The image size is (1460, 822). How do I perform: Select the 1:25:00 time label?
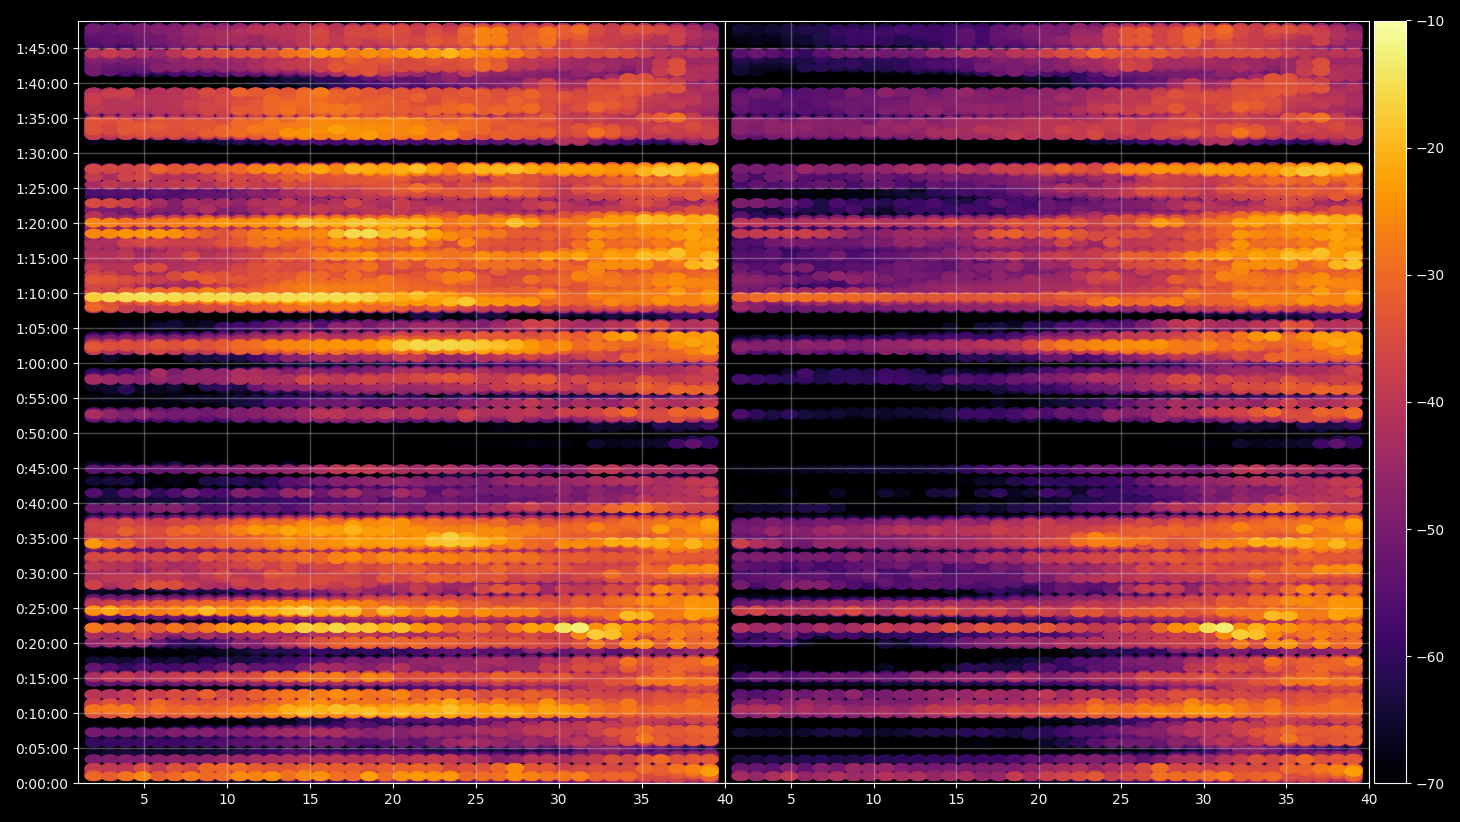(42, 189)
